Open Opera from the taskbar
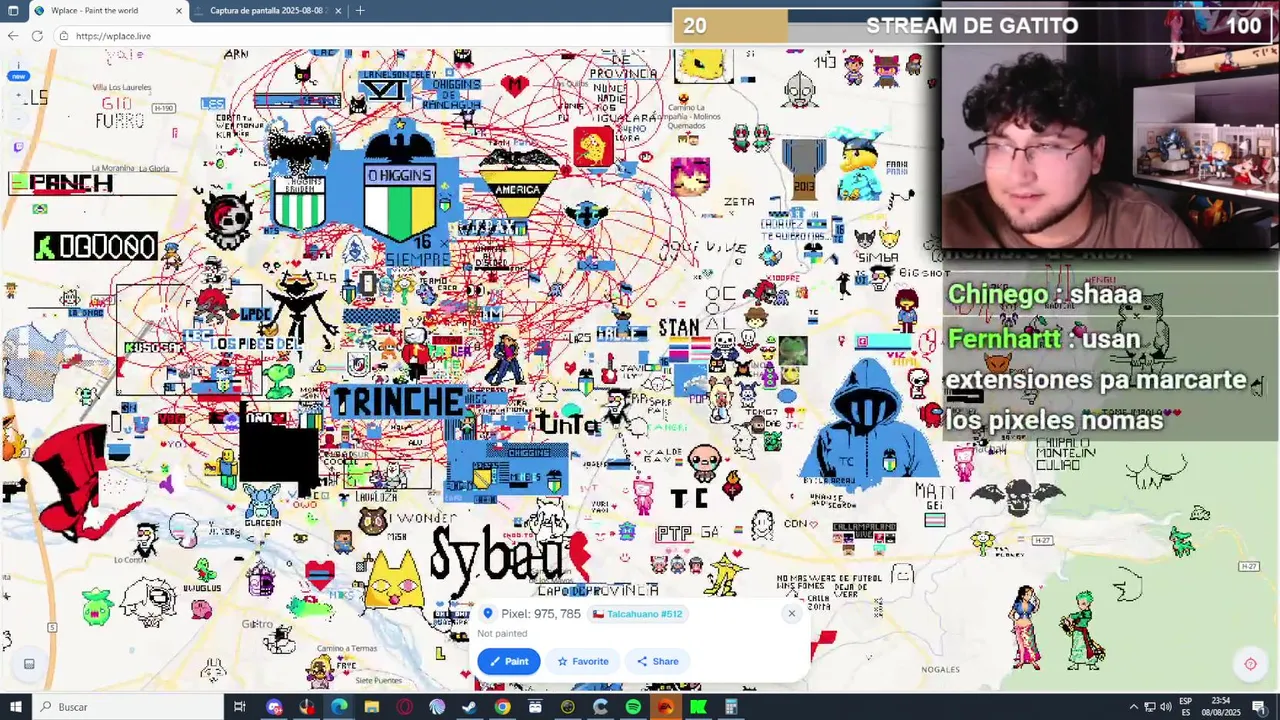1280x720 pixels. click(x=404, y=707)
